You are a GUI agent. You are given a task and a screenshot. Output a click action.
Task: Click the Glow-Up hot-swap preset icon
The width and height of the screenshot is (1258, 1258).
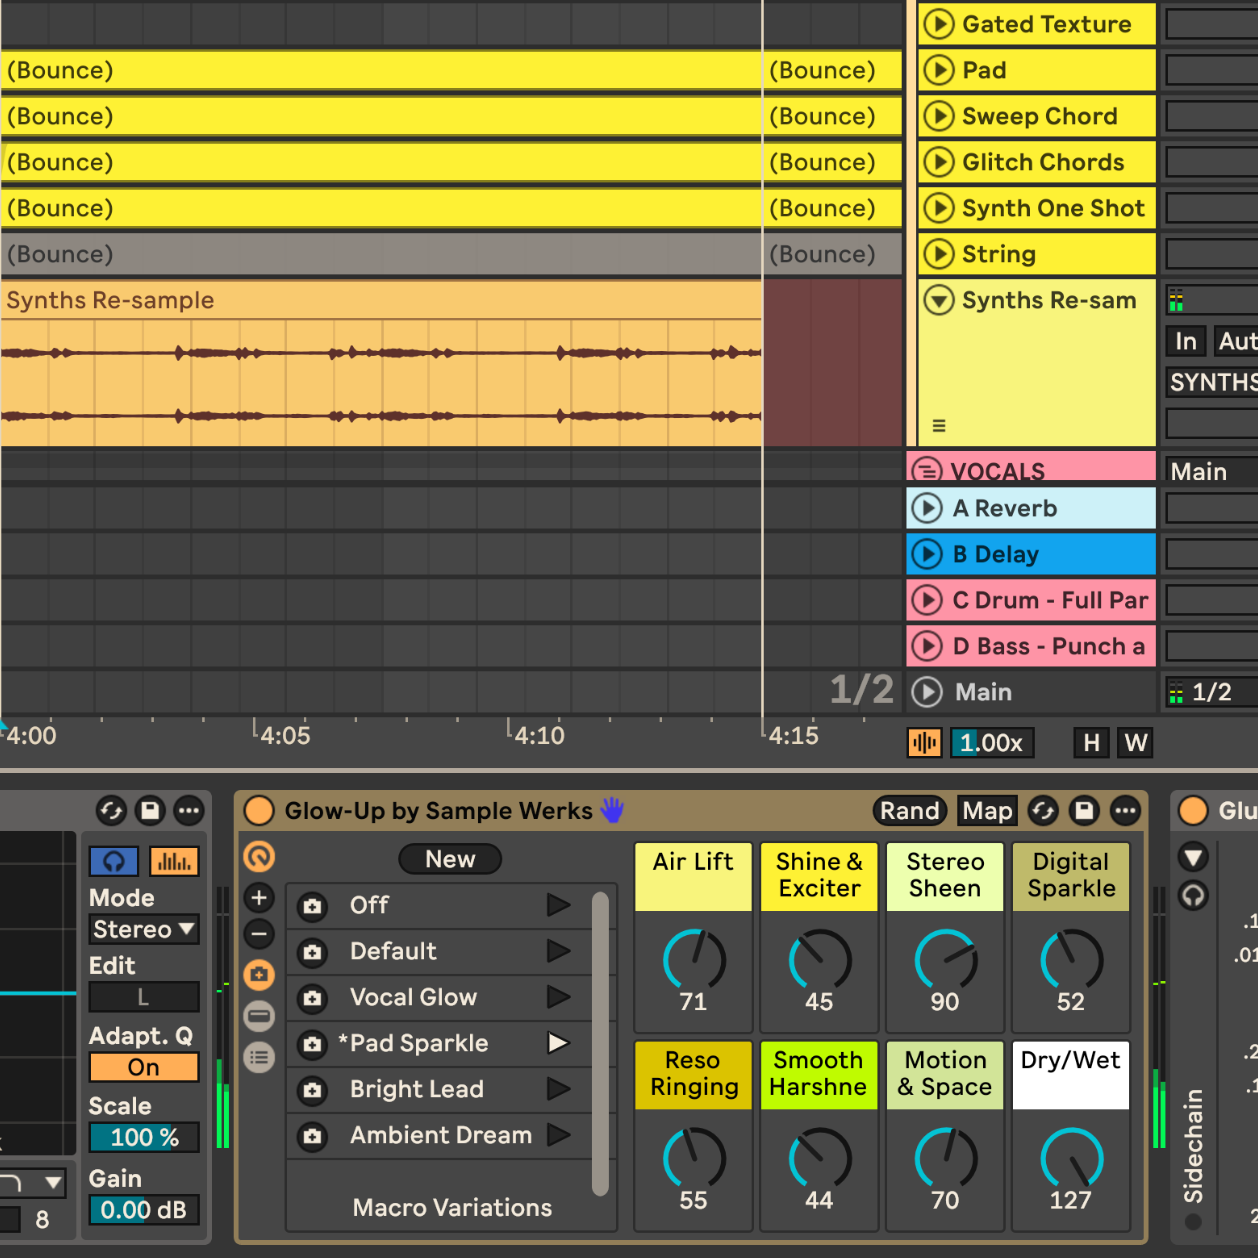tap(1043, 810)
